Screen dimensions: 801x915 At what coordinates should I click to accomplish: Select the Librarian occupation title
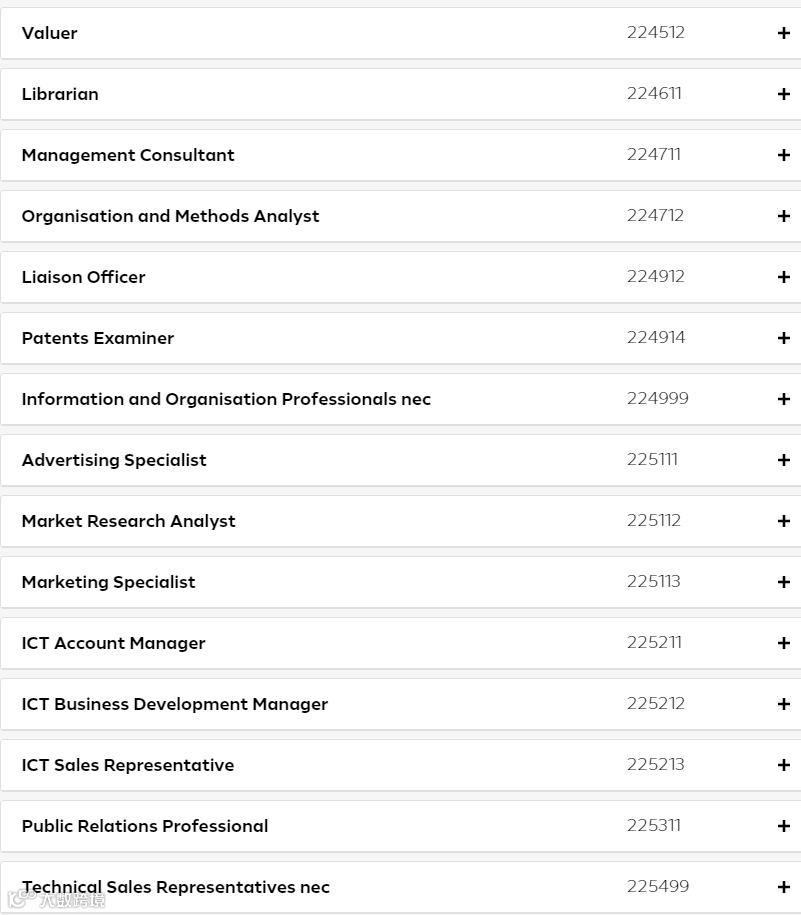click(60, 94)
